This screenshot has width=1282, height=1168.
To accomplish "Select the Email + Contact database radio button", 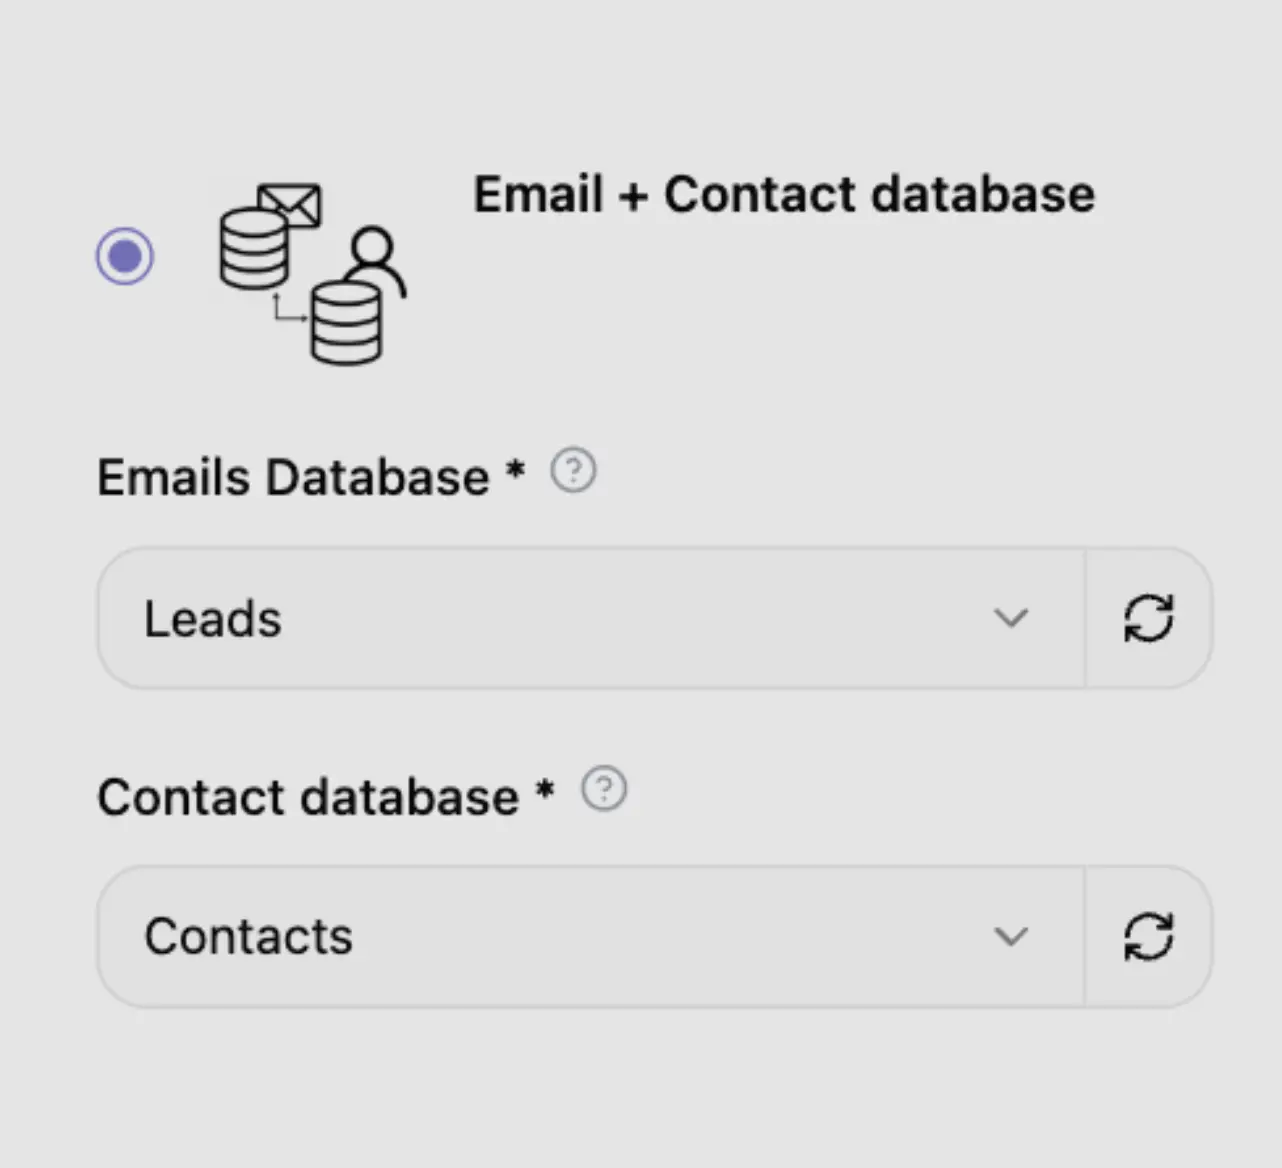I will click(x=125, y=257).
